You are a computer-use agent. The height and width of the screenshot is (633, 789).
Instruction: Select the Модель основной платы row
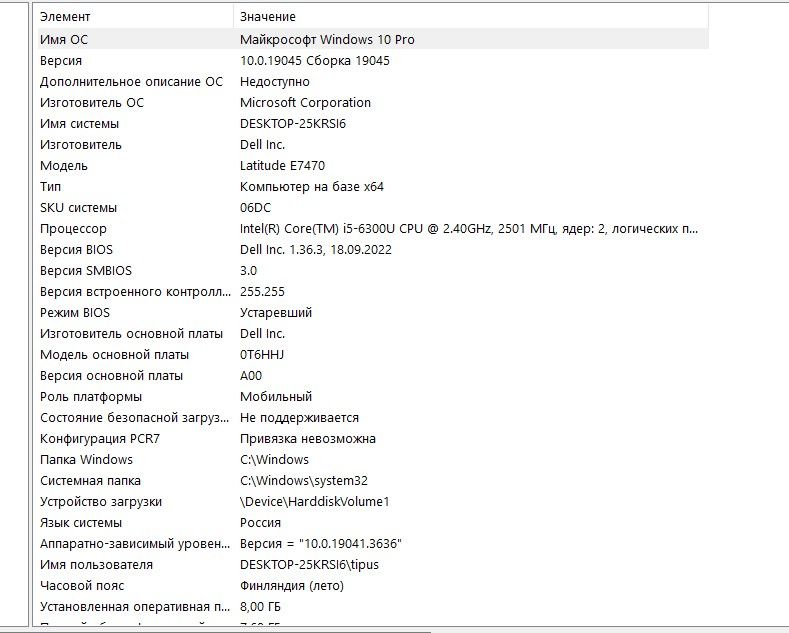tap(373, 355)
